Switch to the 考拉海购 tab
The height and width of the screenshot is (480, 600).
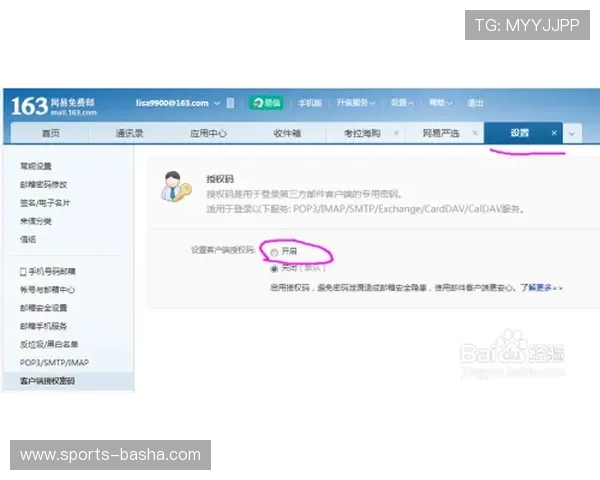362,133
